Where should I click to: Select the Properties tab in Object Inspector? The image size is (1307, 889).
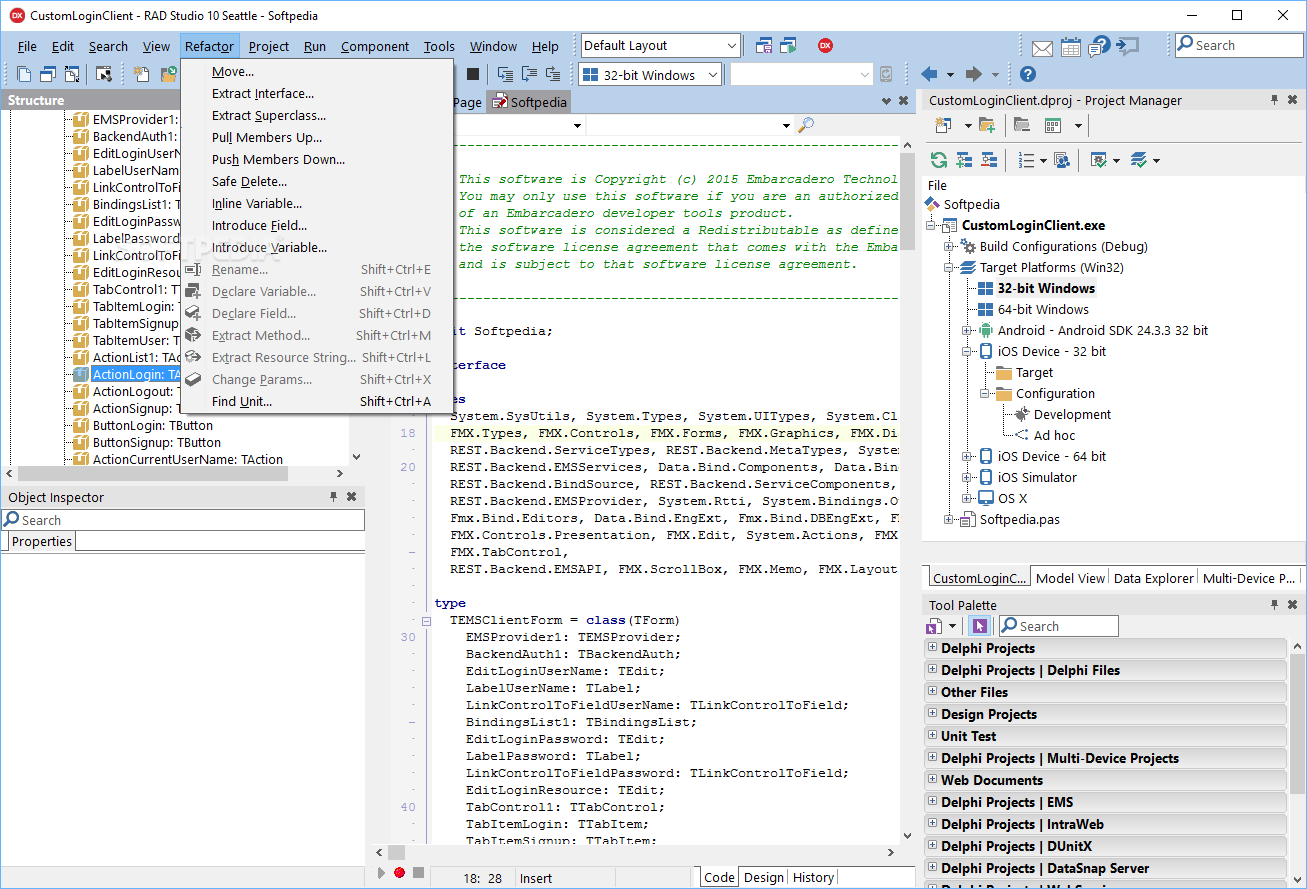(42, 541)
